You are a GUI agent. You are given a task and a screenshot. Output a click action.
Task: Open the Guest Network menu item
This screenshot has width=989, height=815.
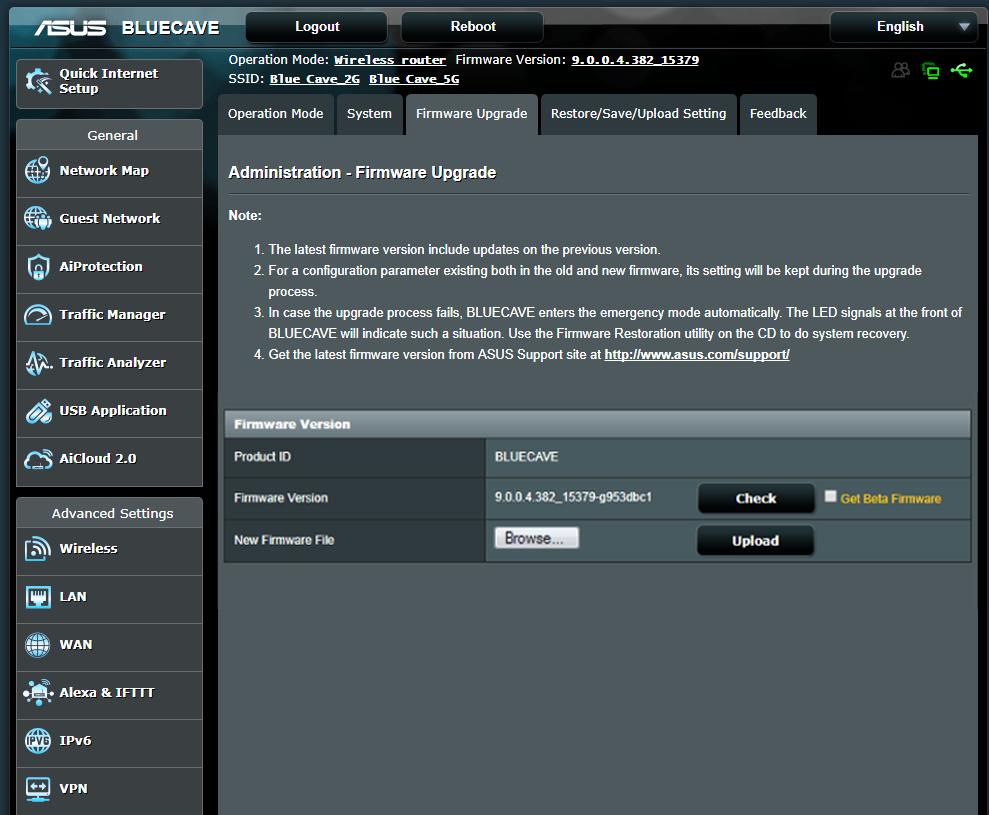(x=110, y=219)
